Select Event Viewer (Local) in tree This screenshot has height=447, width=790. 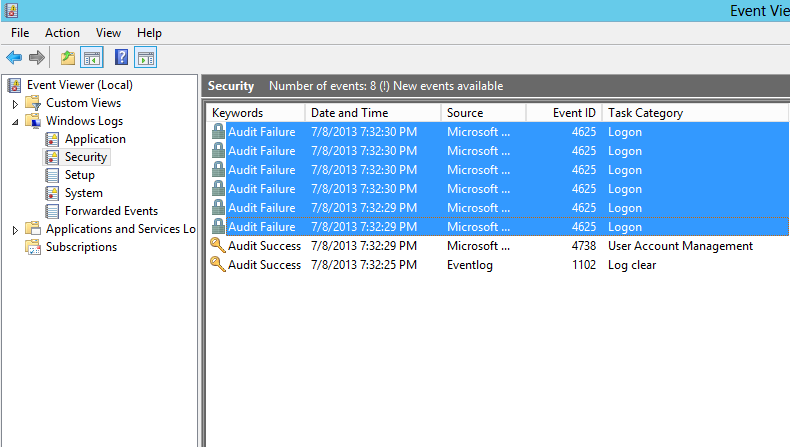click(80, 85)
